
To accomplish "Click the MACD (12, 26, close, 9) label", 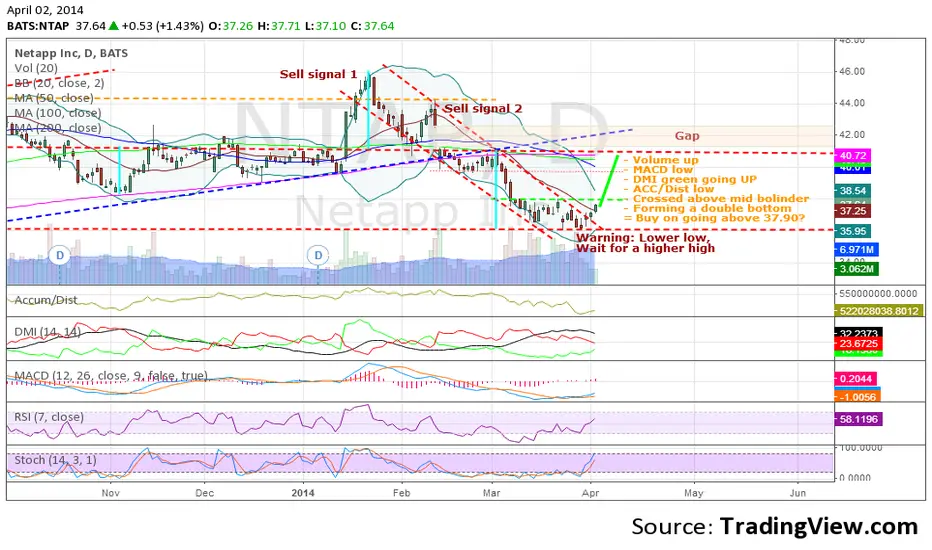I will click(111, 376).
